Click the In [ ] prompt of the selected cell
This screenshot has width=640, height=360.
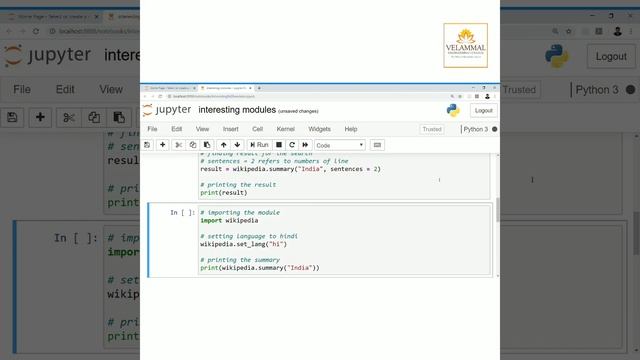[x=182, y=213]
